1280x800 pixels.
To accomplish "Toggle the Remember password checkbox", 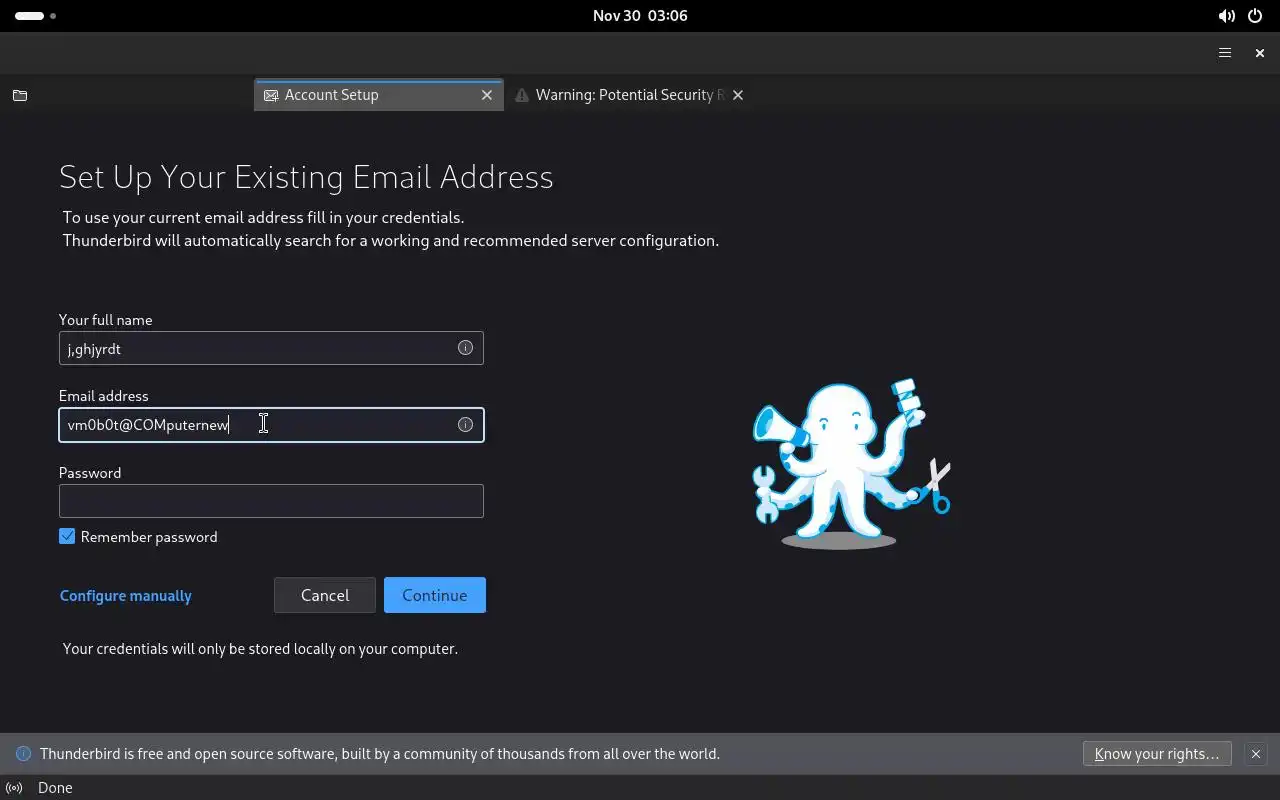I will pyautogui.click(x=67, y=537).
